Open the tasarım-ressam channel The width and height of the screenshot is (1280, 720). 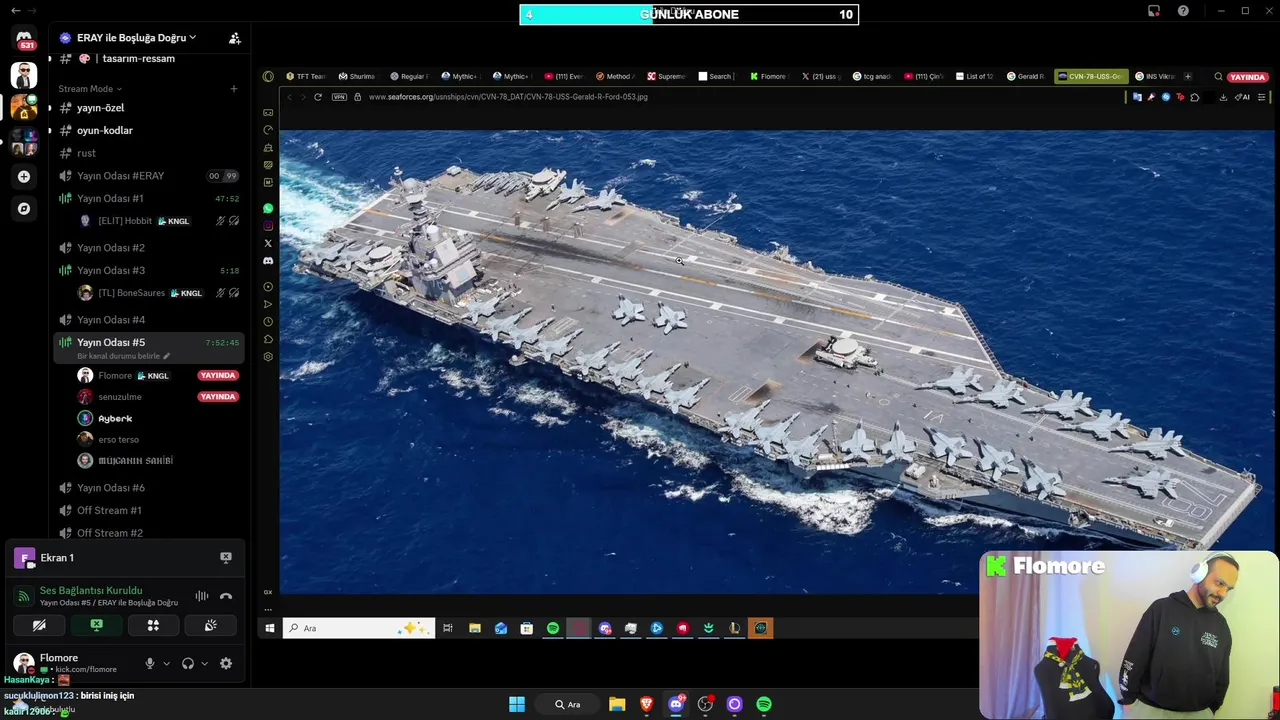(149, 59)
